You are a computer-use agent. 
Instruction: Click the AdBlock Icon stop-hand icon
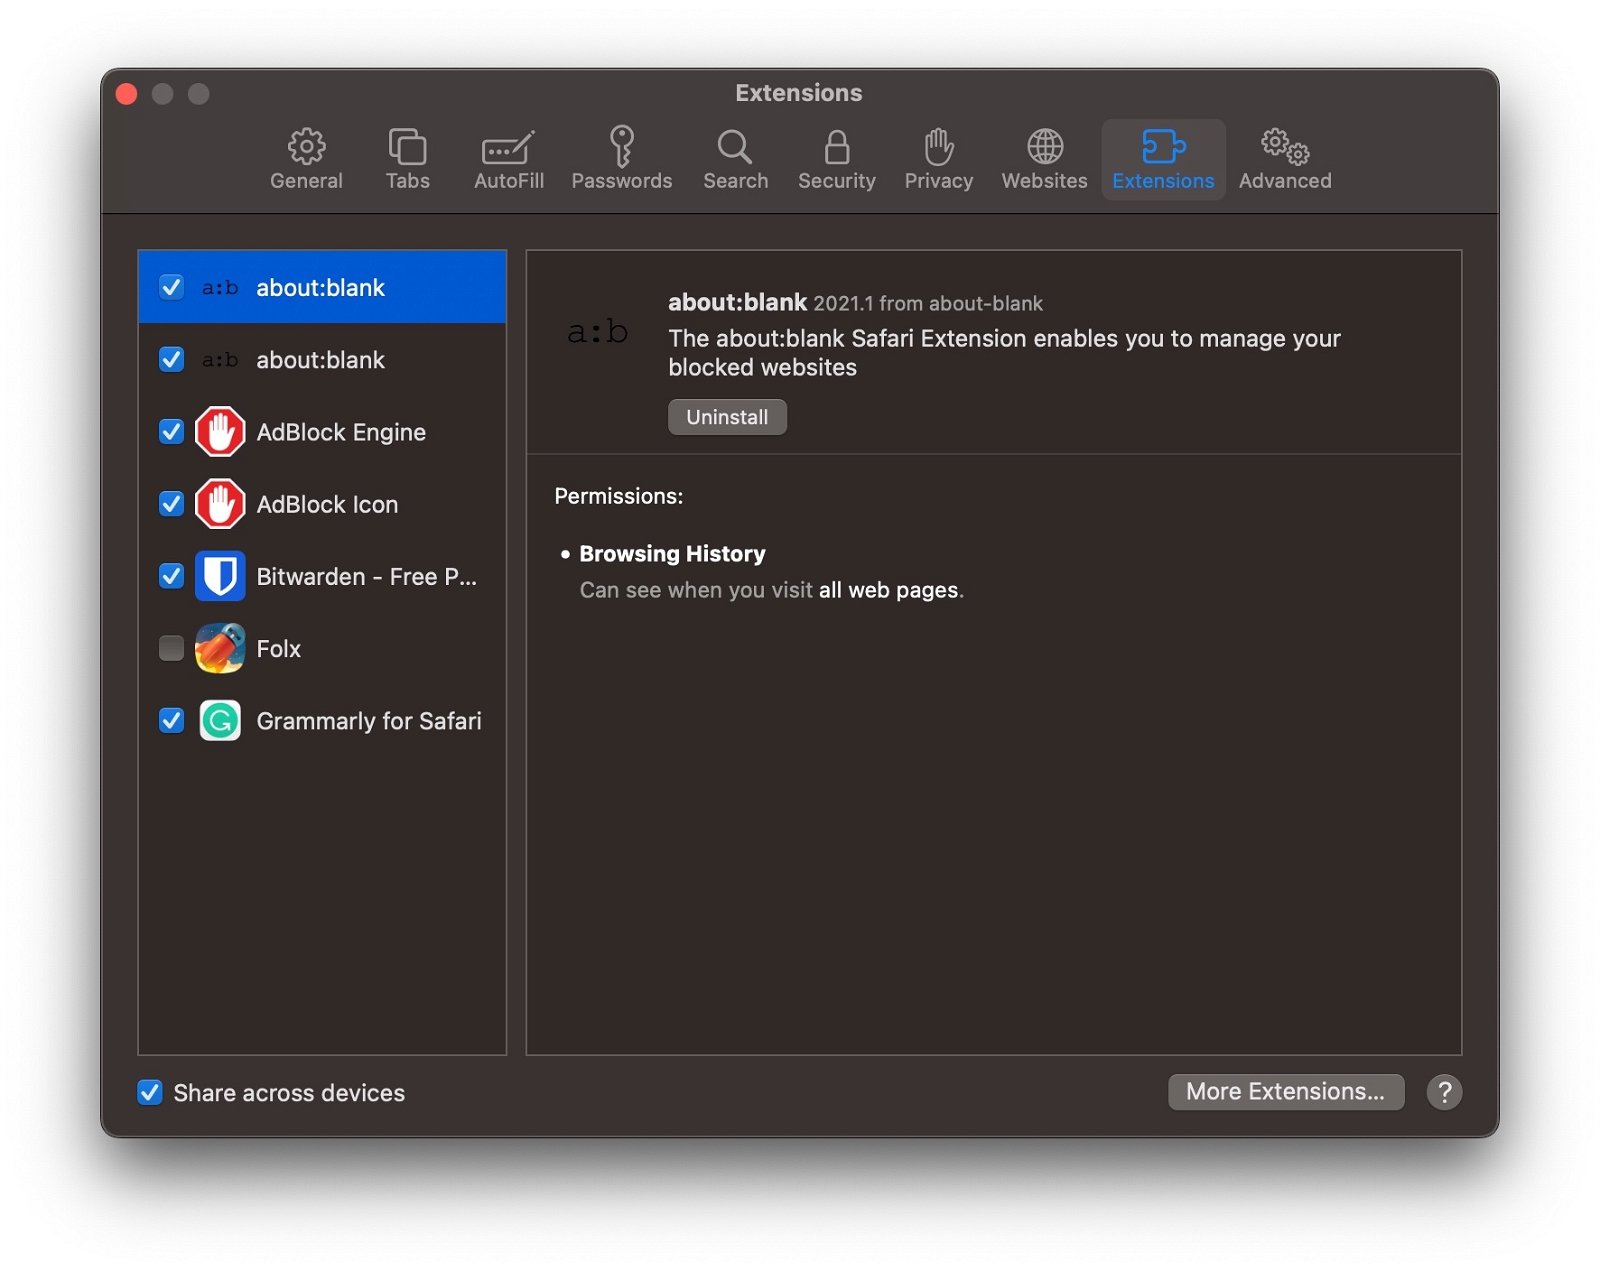[220, 504]
